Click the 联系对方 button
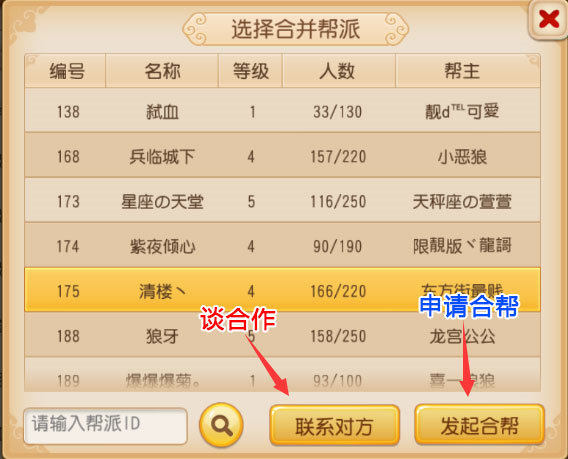Screen dimensions: 568x459 click(x=334, y=425)
